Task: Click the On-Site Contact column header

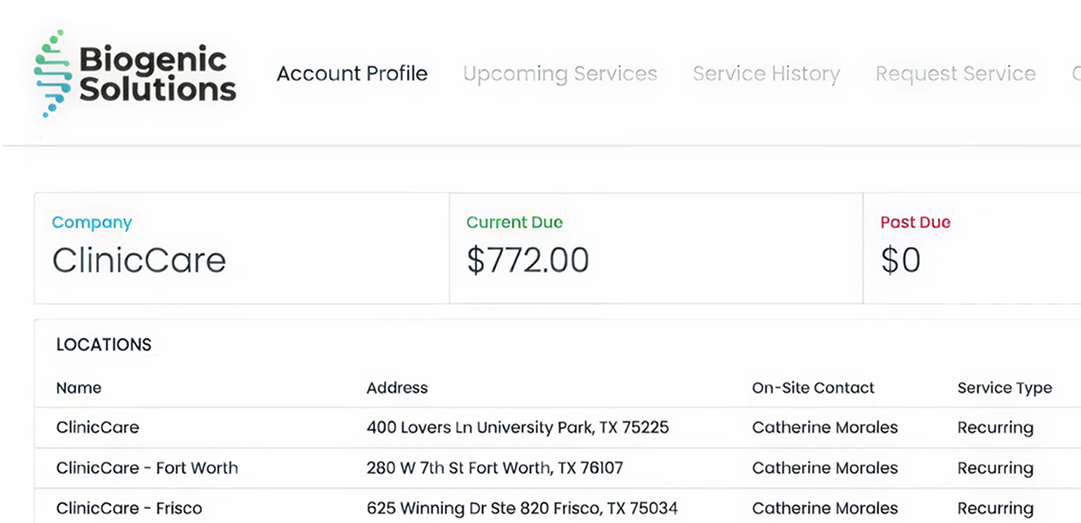Action: tap(813, 388)
